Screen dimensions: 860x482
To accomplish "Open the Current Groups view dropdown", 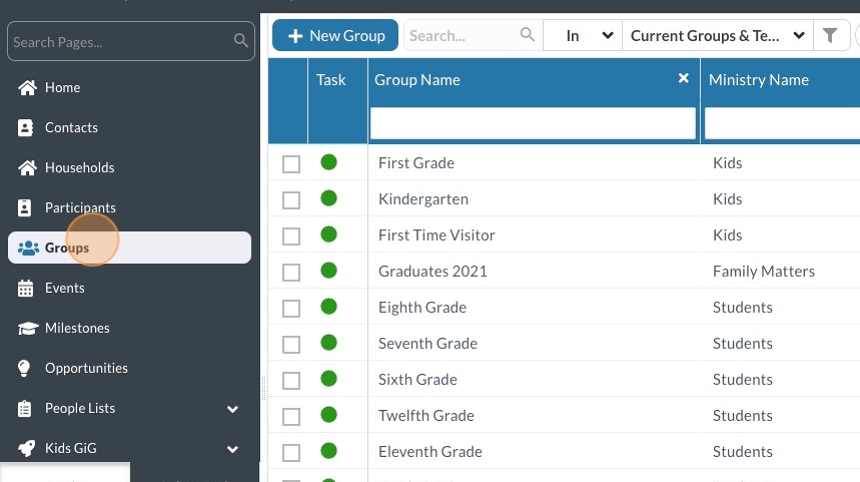I will (717, 36).
